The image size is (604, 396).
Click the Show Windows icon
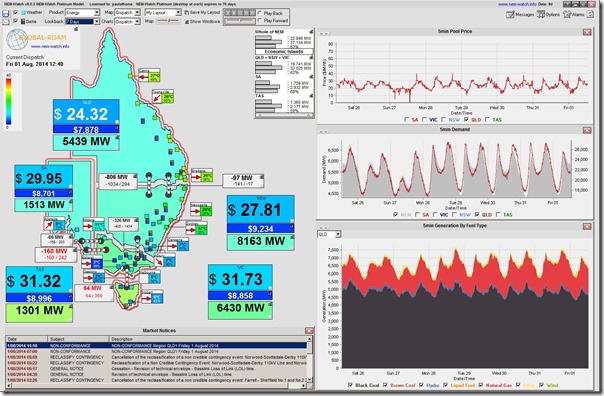[187, 22]
